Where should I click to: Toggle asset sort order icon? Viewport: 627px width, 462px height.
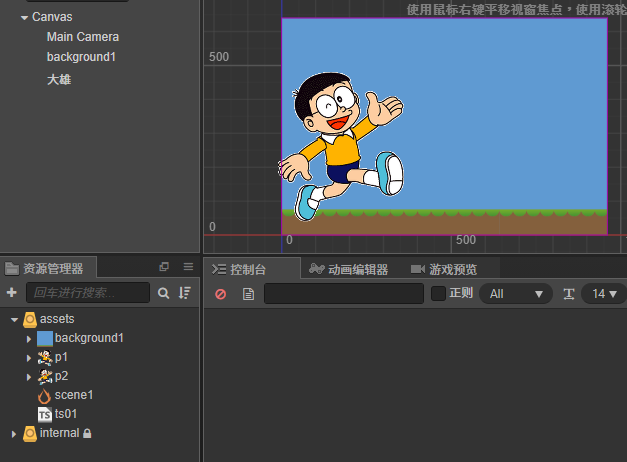point(185,293)
